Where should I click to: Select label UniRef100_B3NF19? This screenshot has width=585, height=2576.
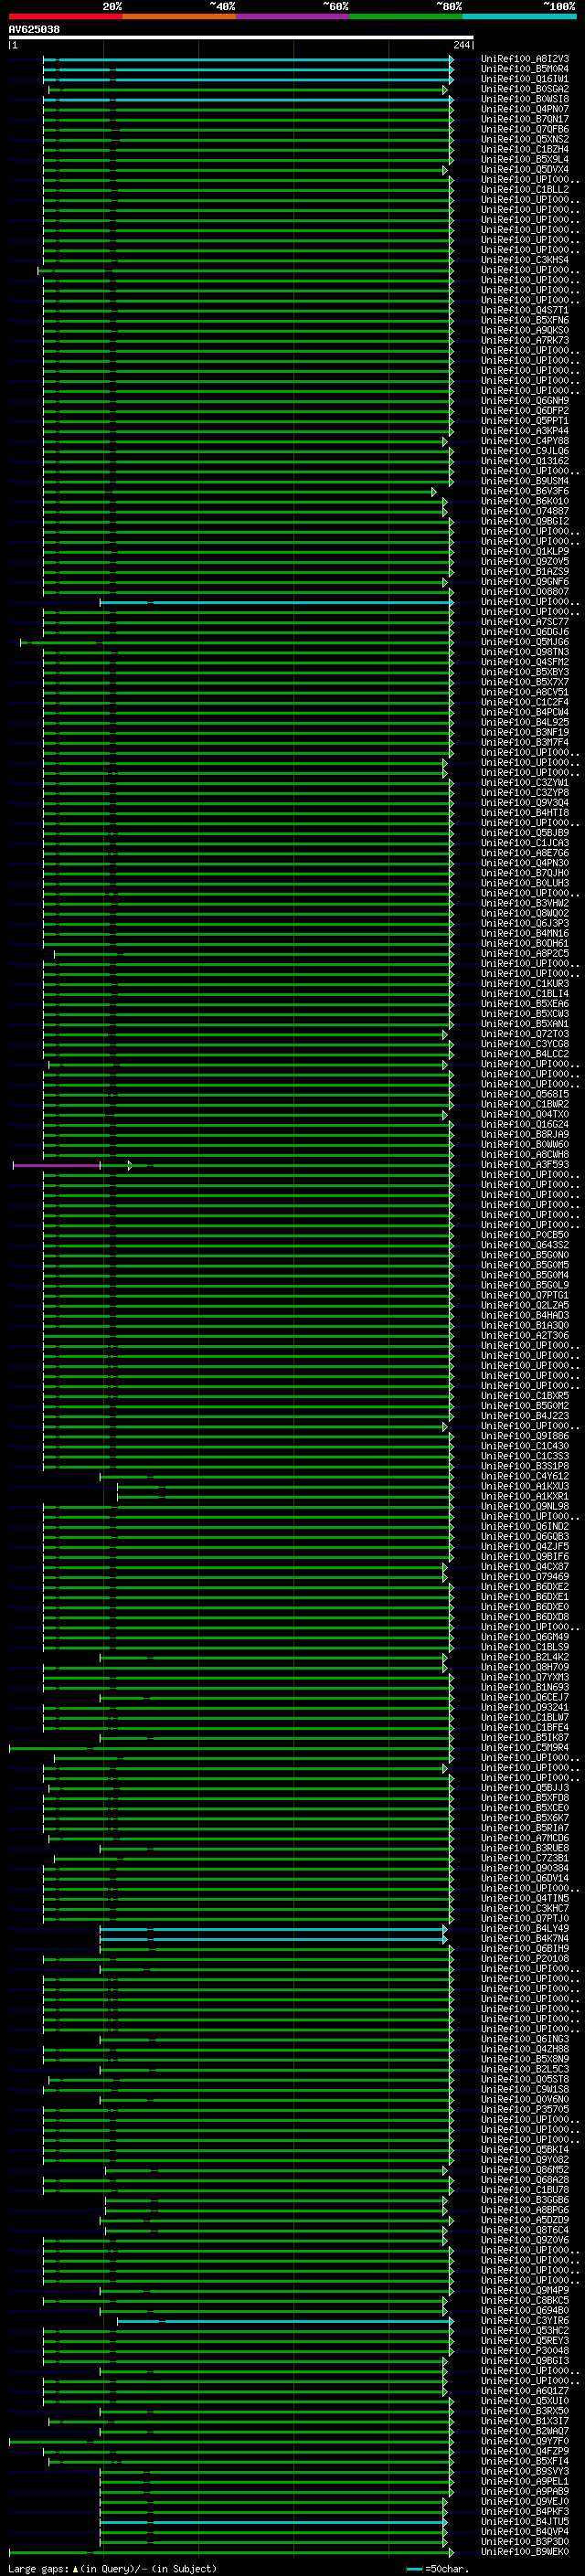525,732
